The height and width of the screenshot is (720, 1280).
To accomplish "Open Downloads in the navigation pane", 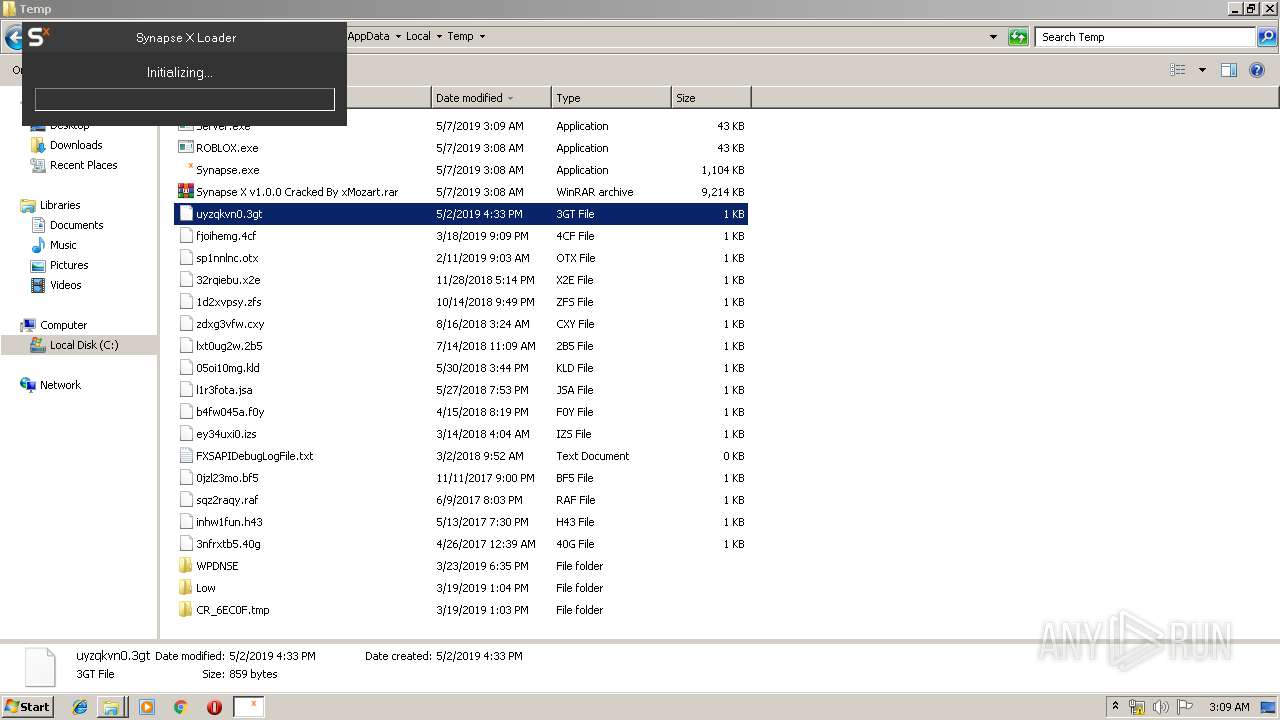I will coord(76,145).
